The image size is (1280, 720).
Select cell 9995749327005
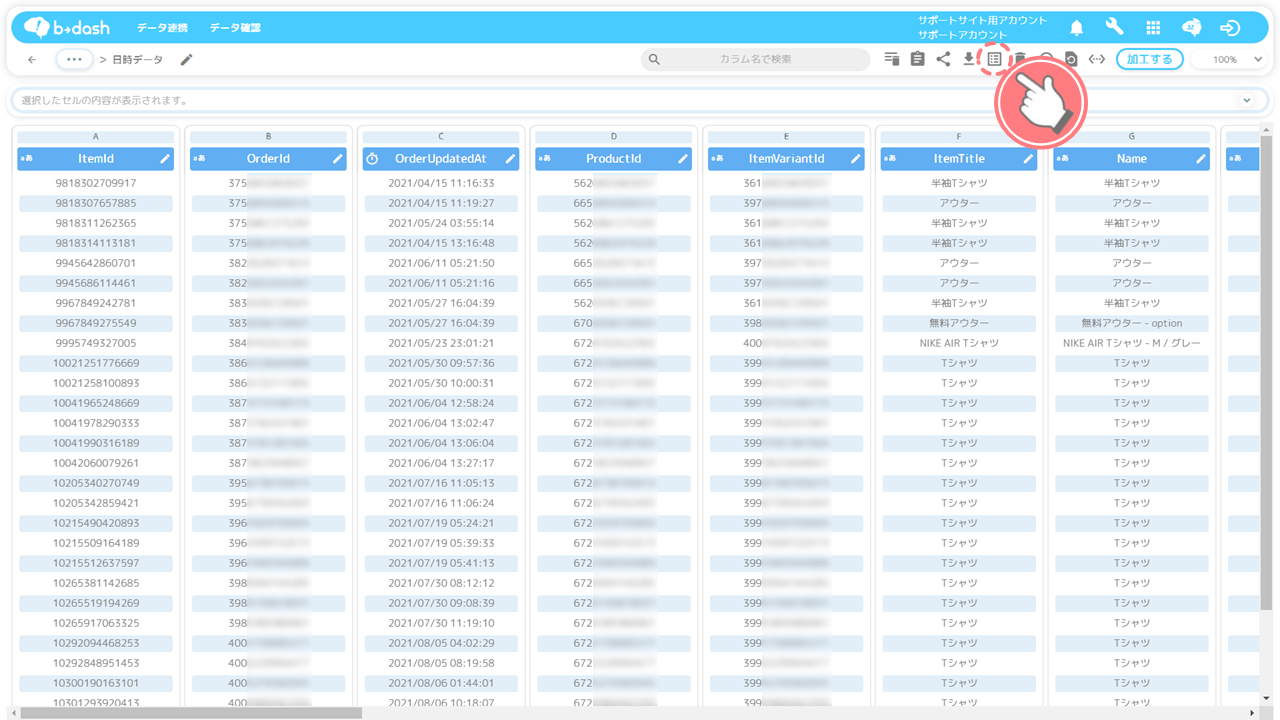95,344
